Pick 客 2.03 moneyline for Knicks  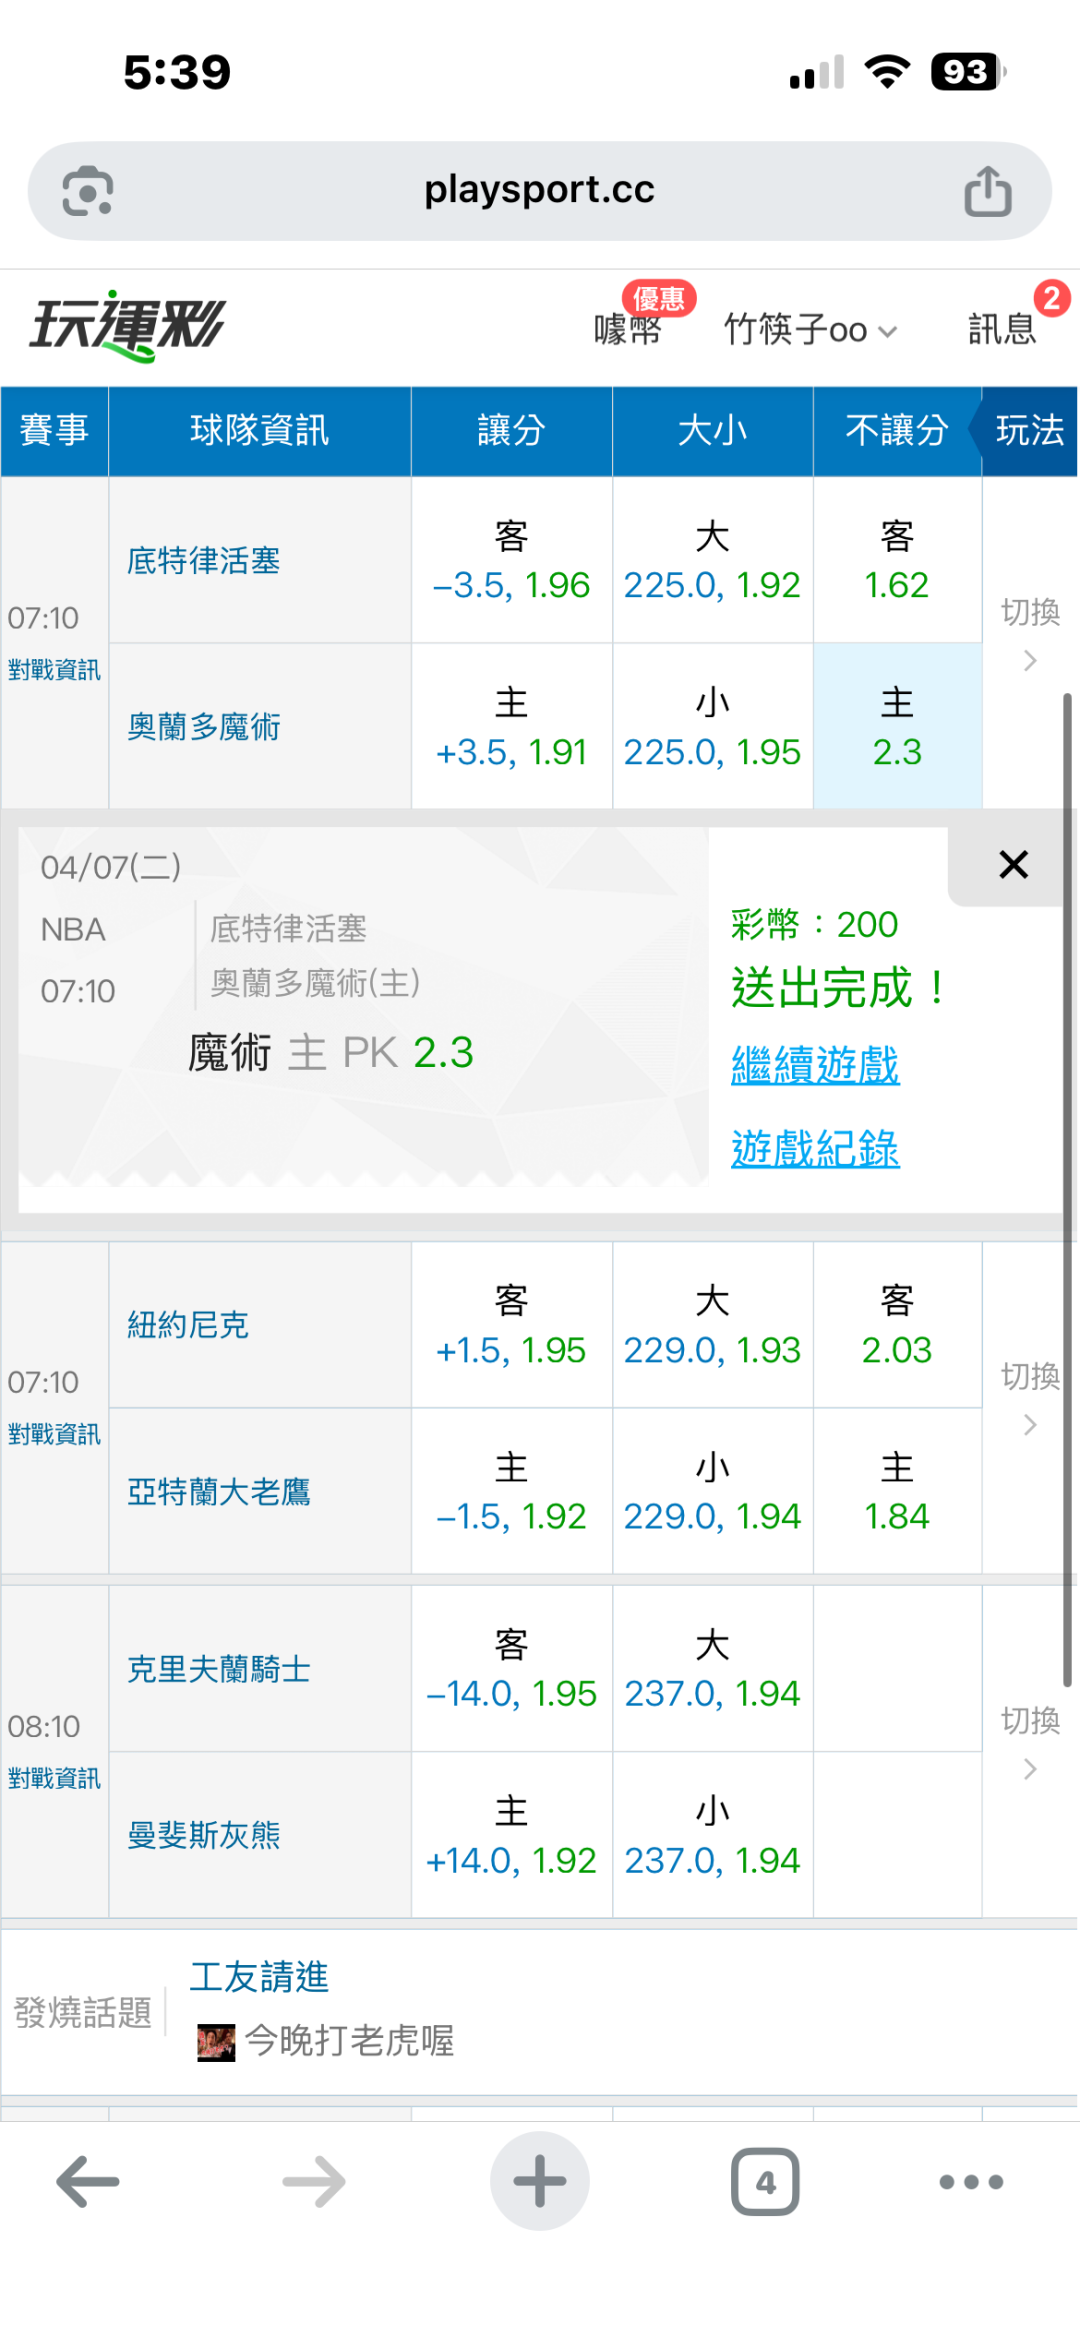click(897, 1325)
